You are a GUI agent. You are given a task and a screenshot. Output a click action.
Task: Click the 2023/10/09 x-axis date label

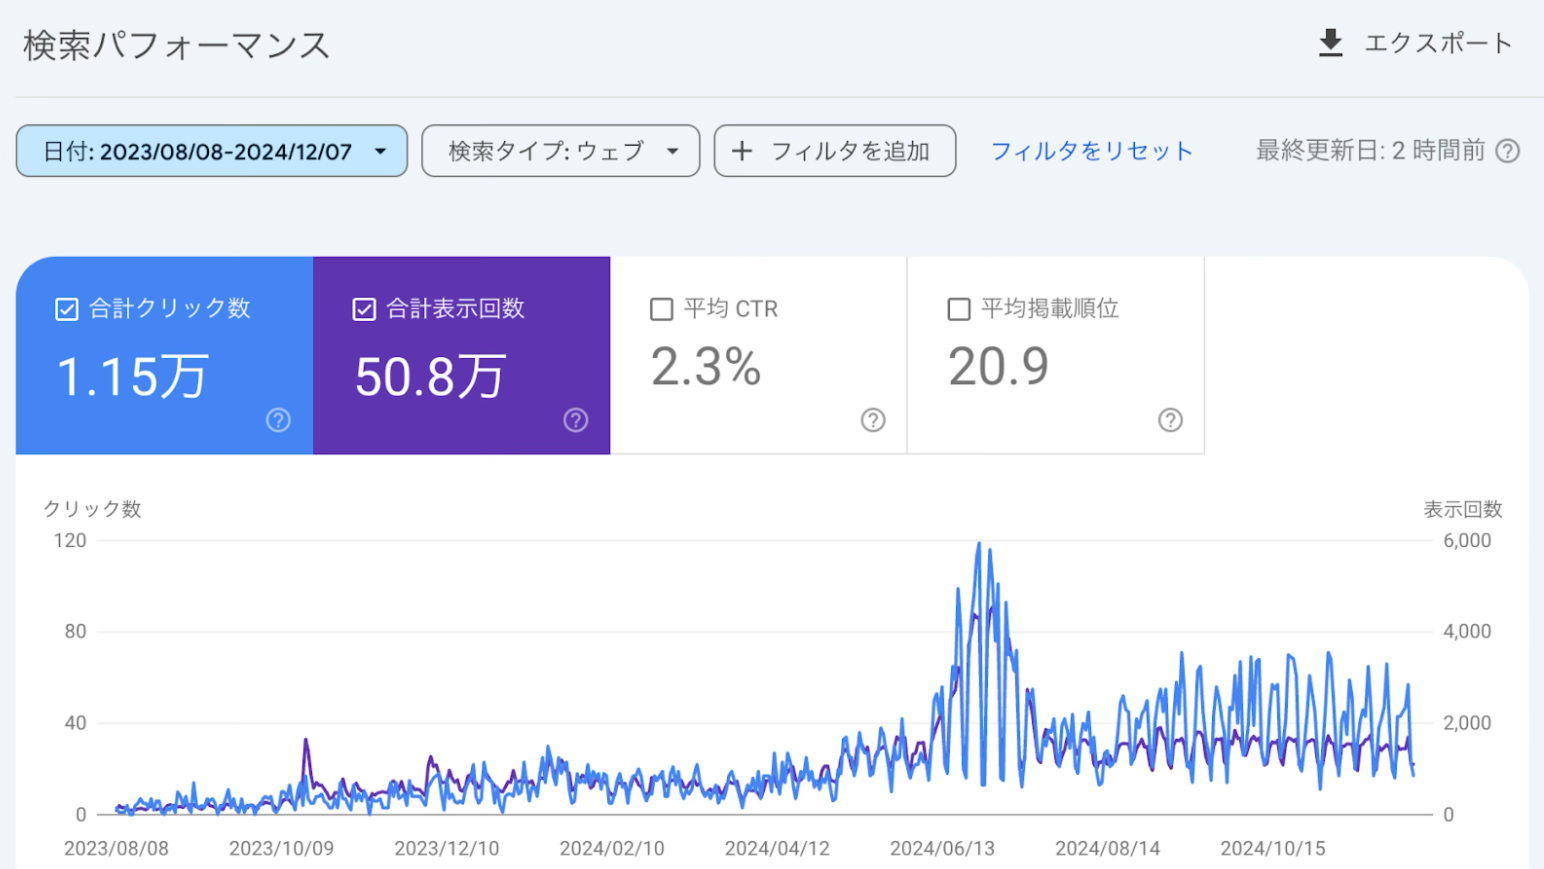pos(281,848)
